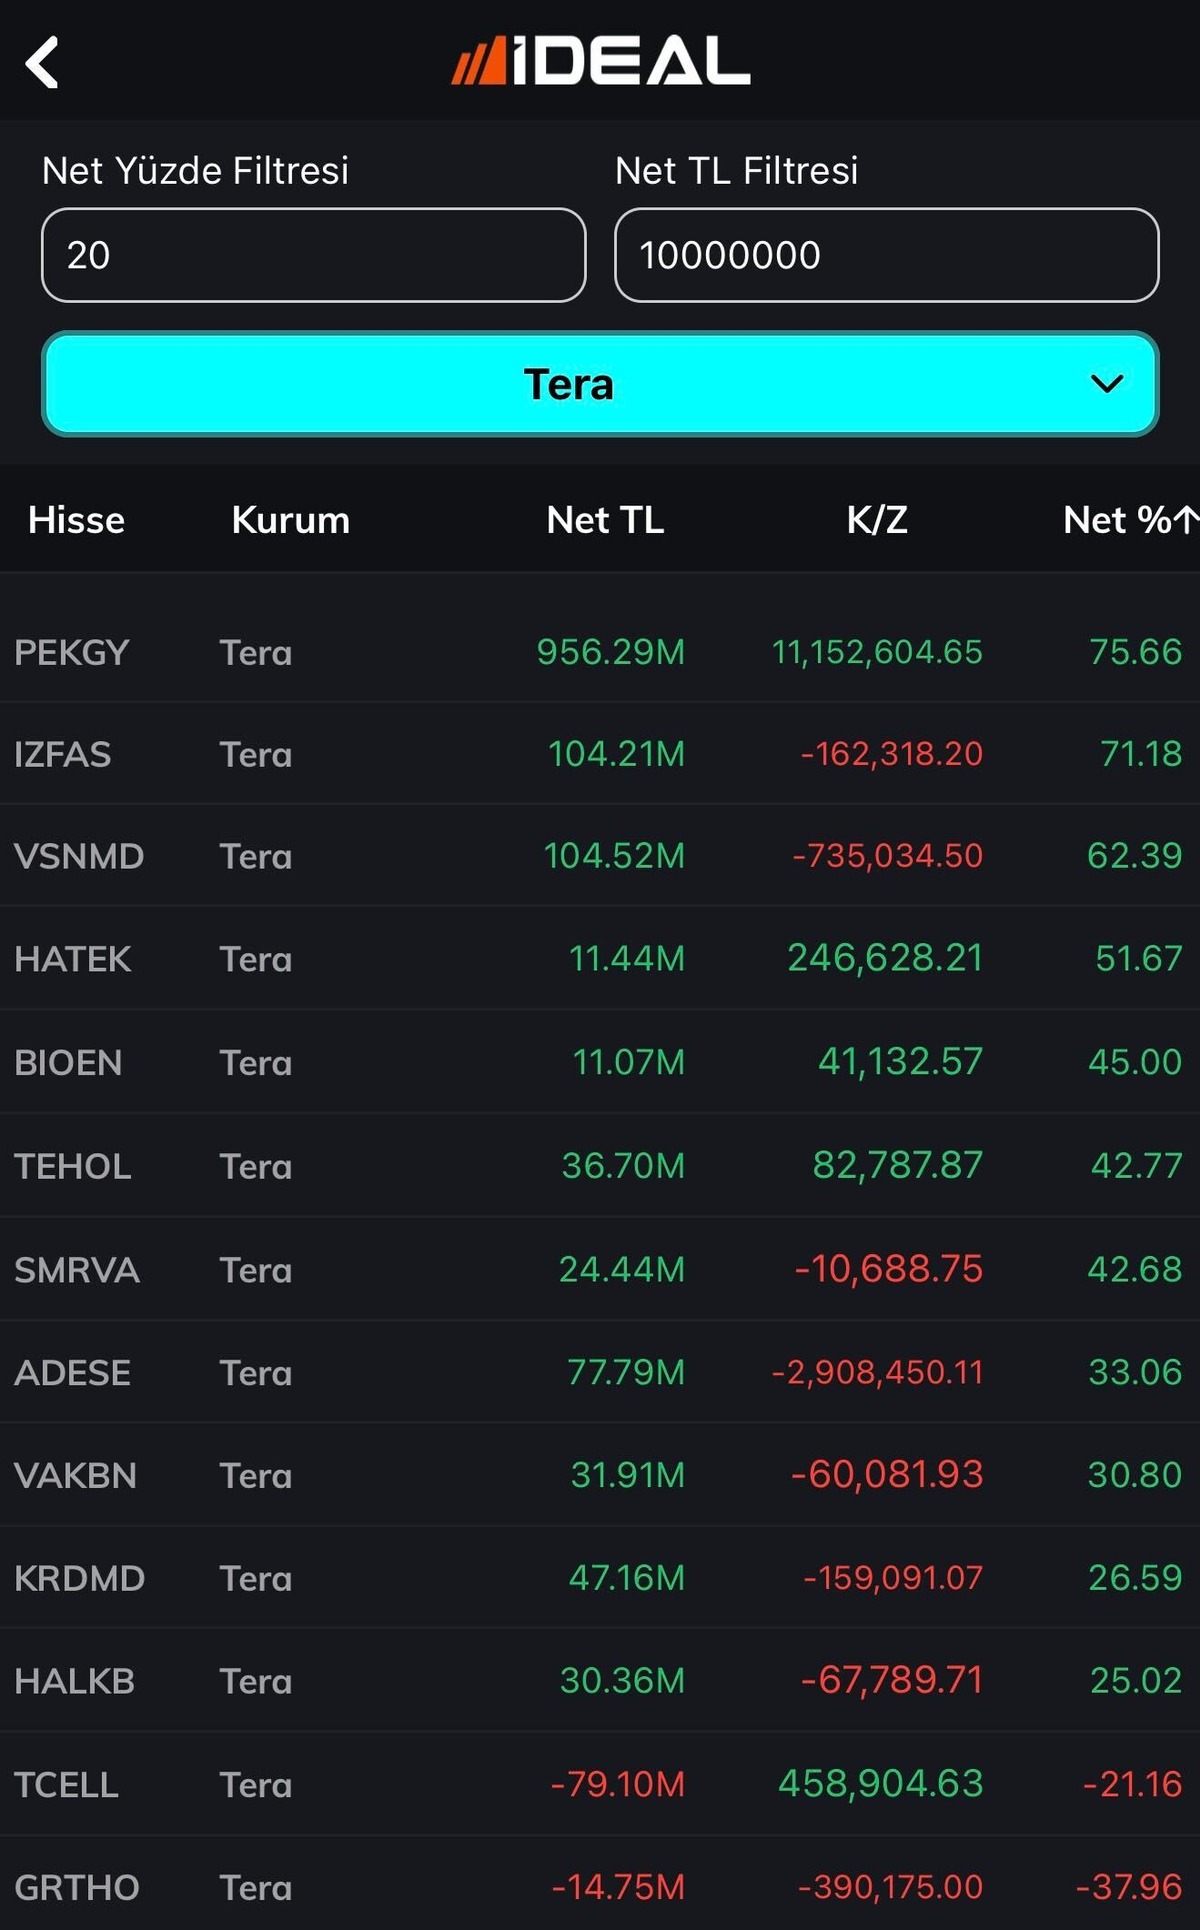Viewport: 1200px width, 1930px height.
Task: Sort by the Net % column header
Action: click(x=1116, y=520)
